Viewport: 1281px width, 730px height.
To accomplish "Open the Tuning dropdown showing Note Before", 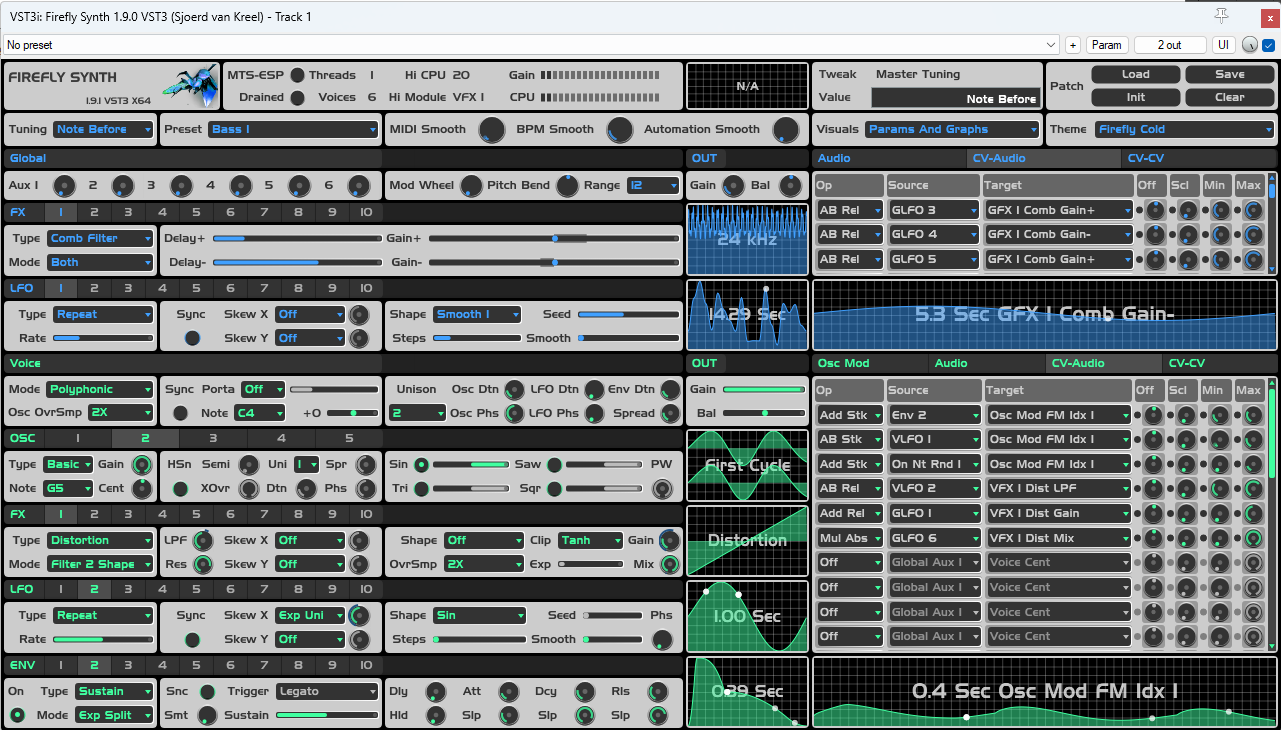I will pyautogui.click(x=104, y=130).
